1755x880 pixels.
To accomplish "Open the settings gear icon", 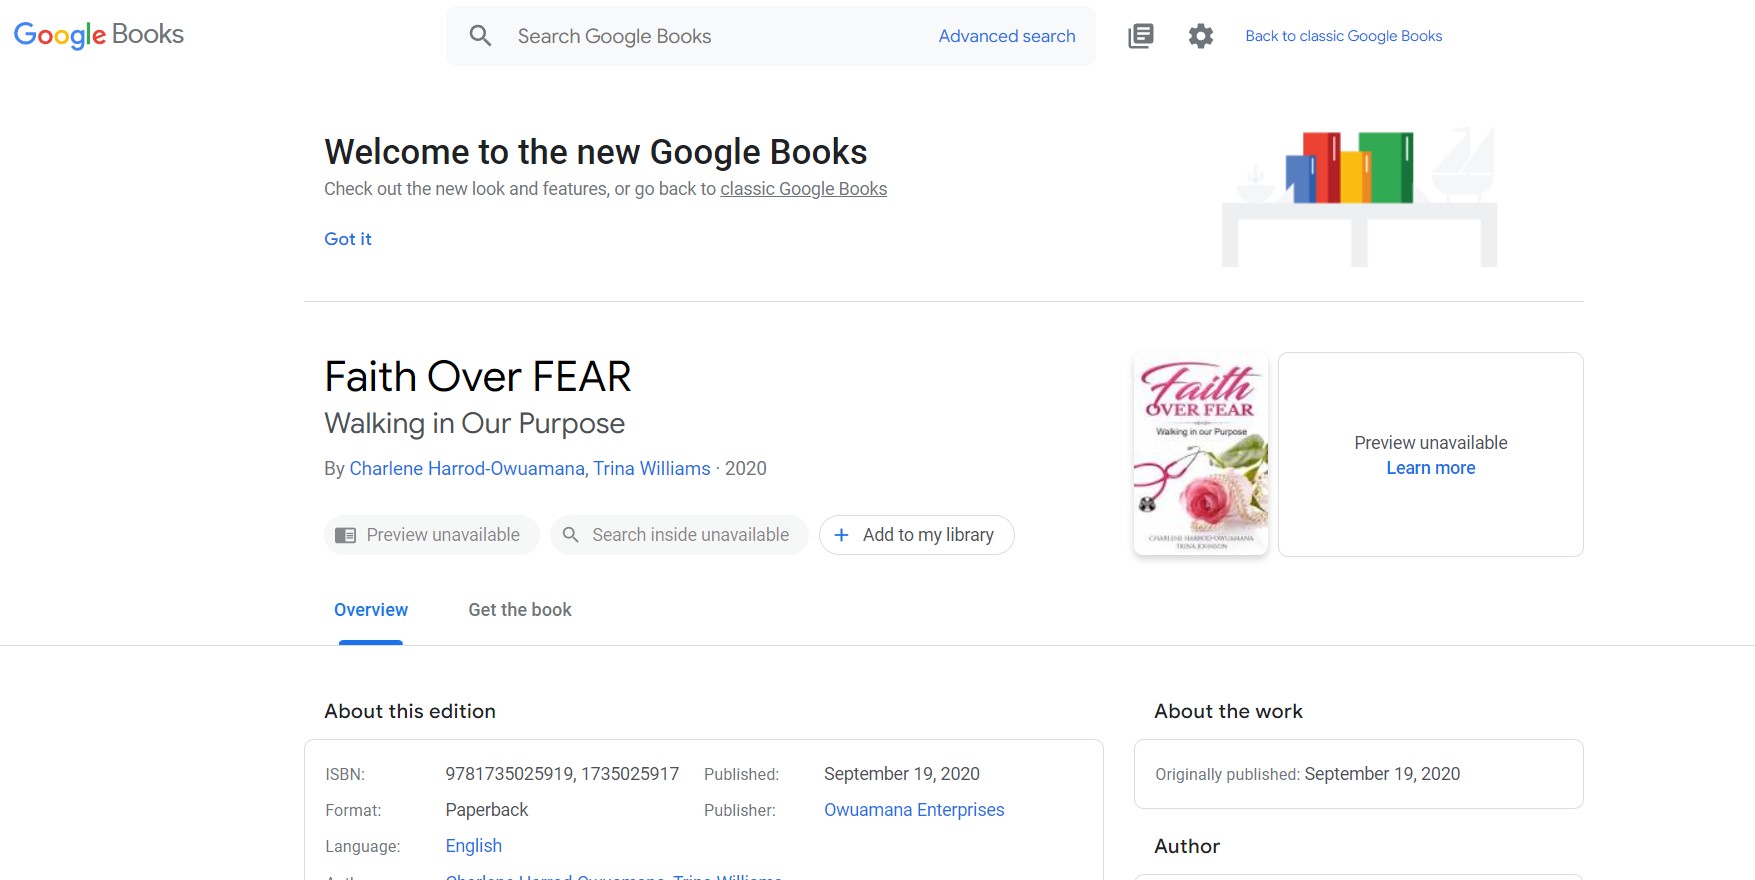I will coord(1200,36).
